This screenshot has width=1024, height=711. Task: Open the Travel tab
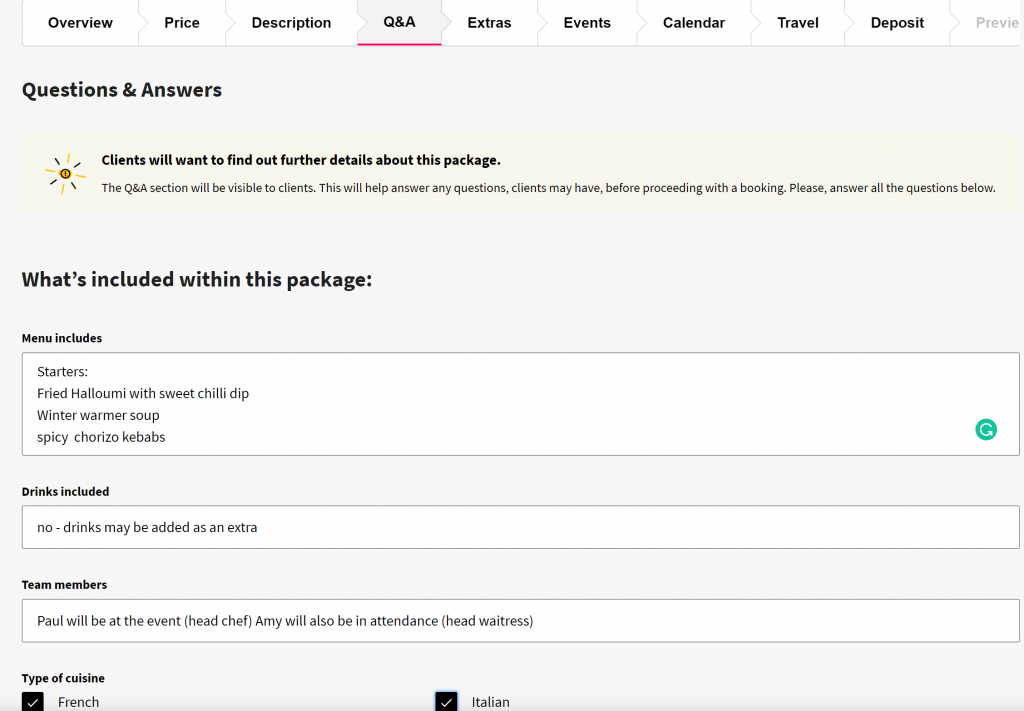(798, 23)
